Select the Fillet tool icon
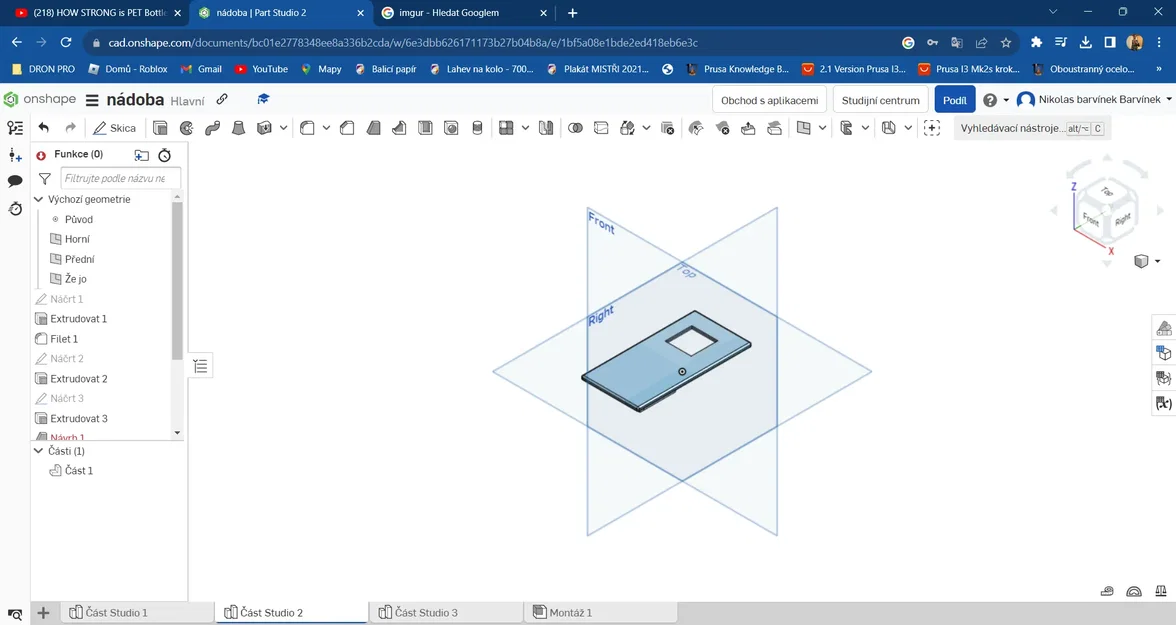The width and height of the screenshot is (1176, 625). 307,128
